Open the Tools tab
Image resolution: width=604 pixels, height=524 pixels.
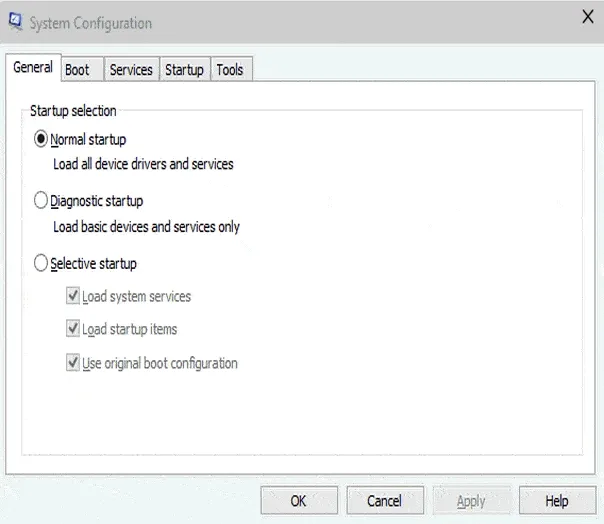[x=230, y=69]
